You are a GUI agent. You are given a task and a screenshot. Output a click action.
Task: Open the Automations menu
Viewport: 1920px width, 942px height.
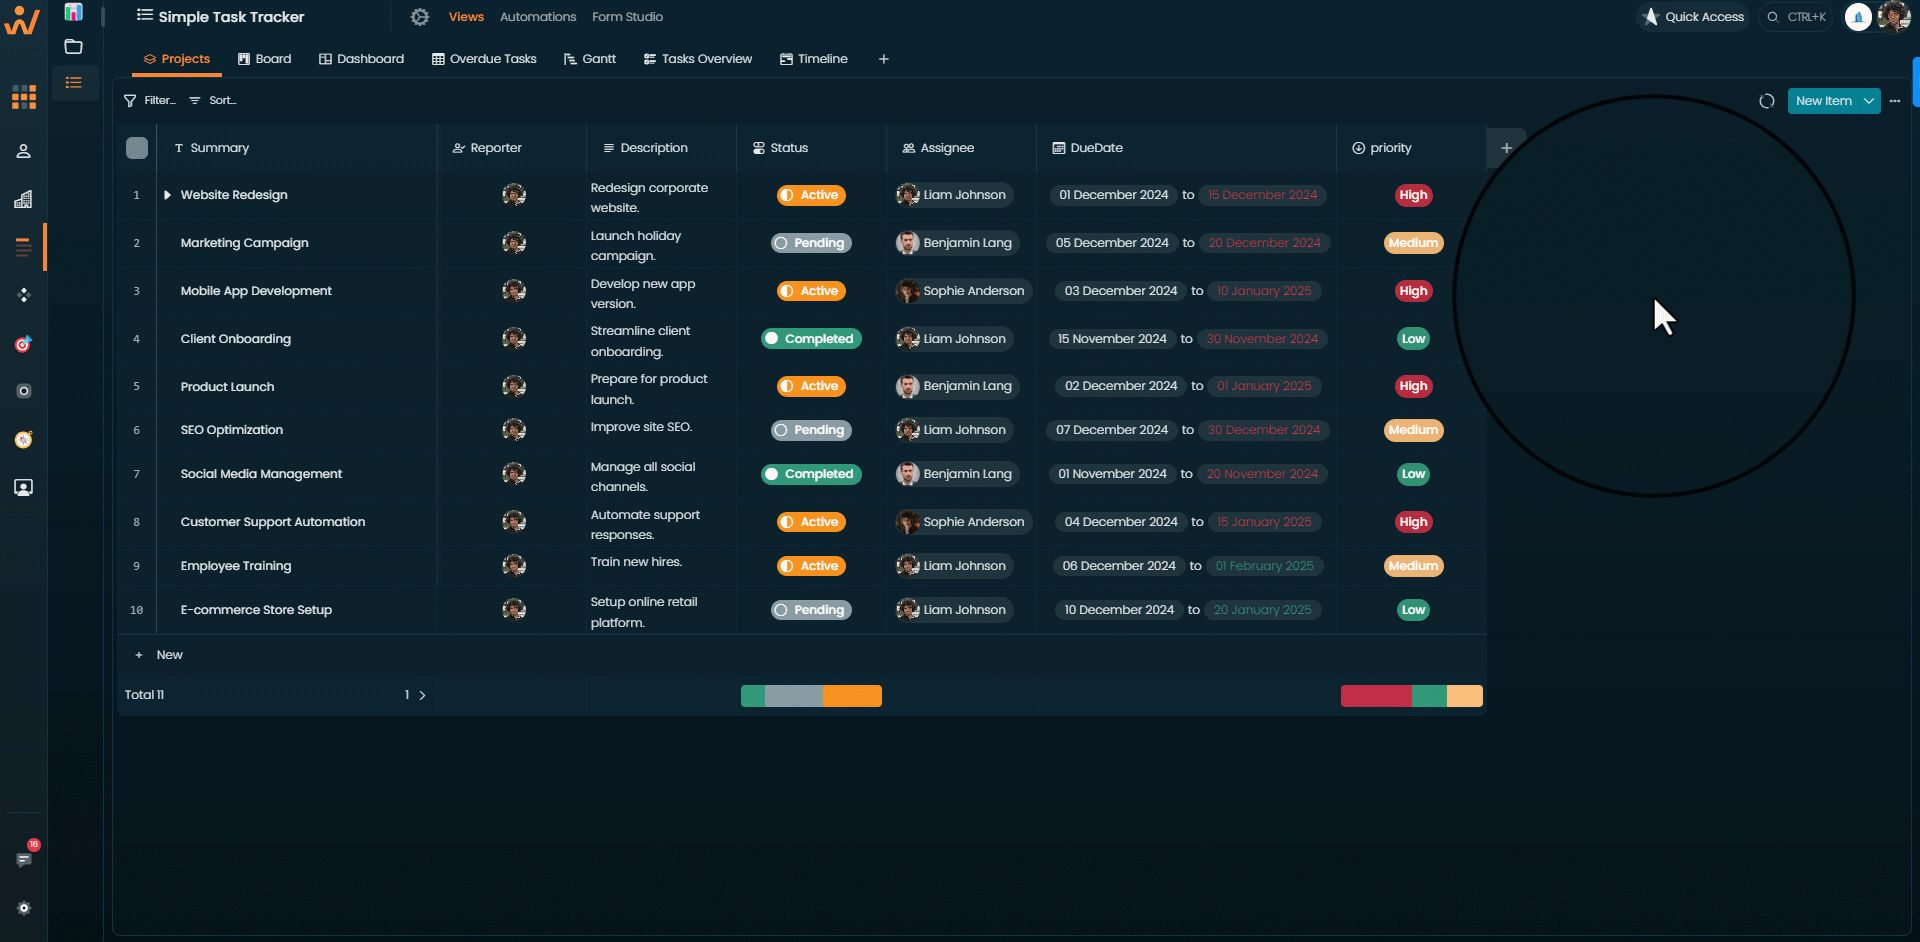(538, 17)
